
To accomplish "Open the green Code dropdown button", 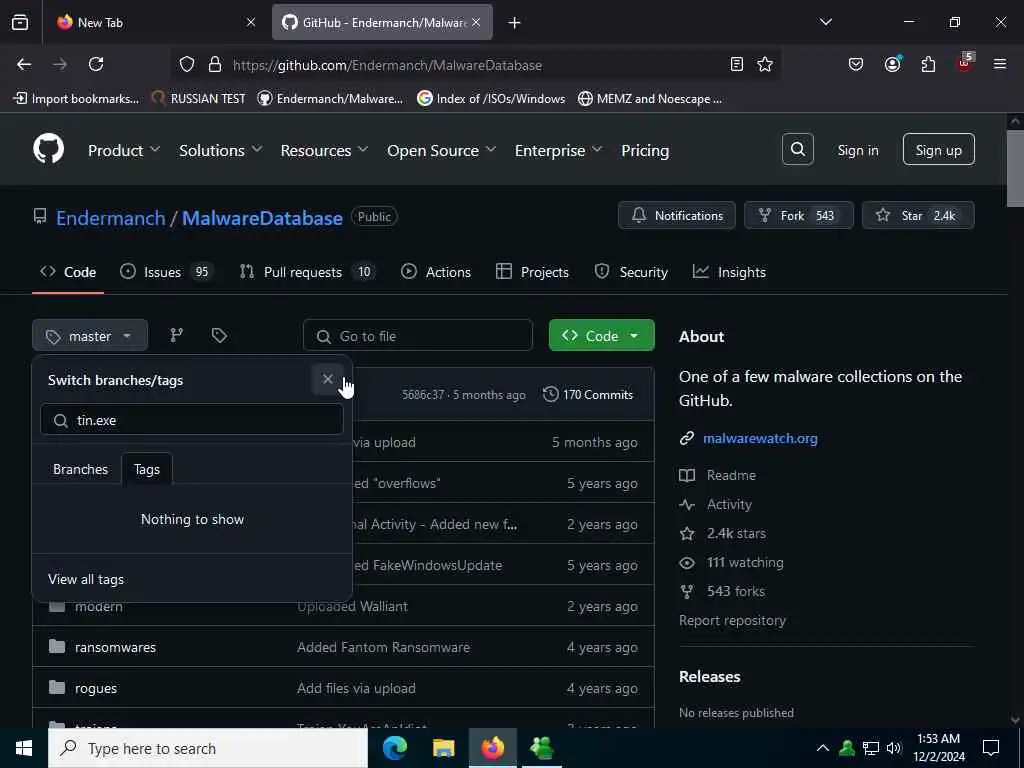I will click(601, 335).
